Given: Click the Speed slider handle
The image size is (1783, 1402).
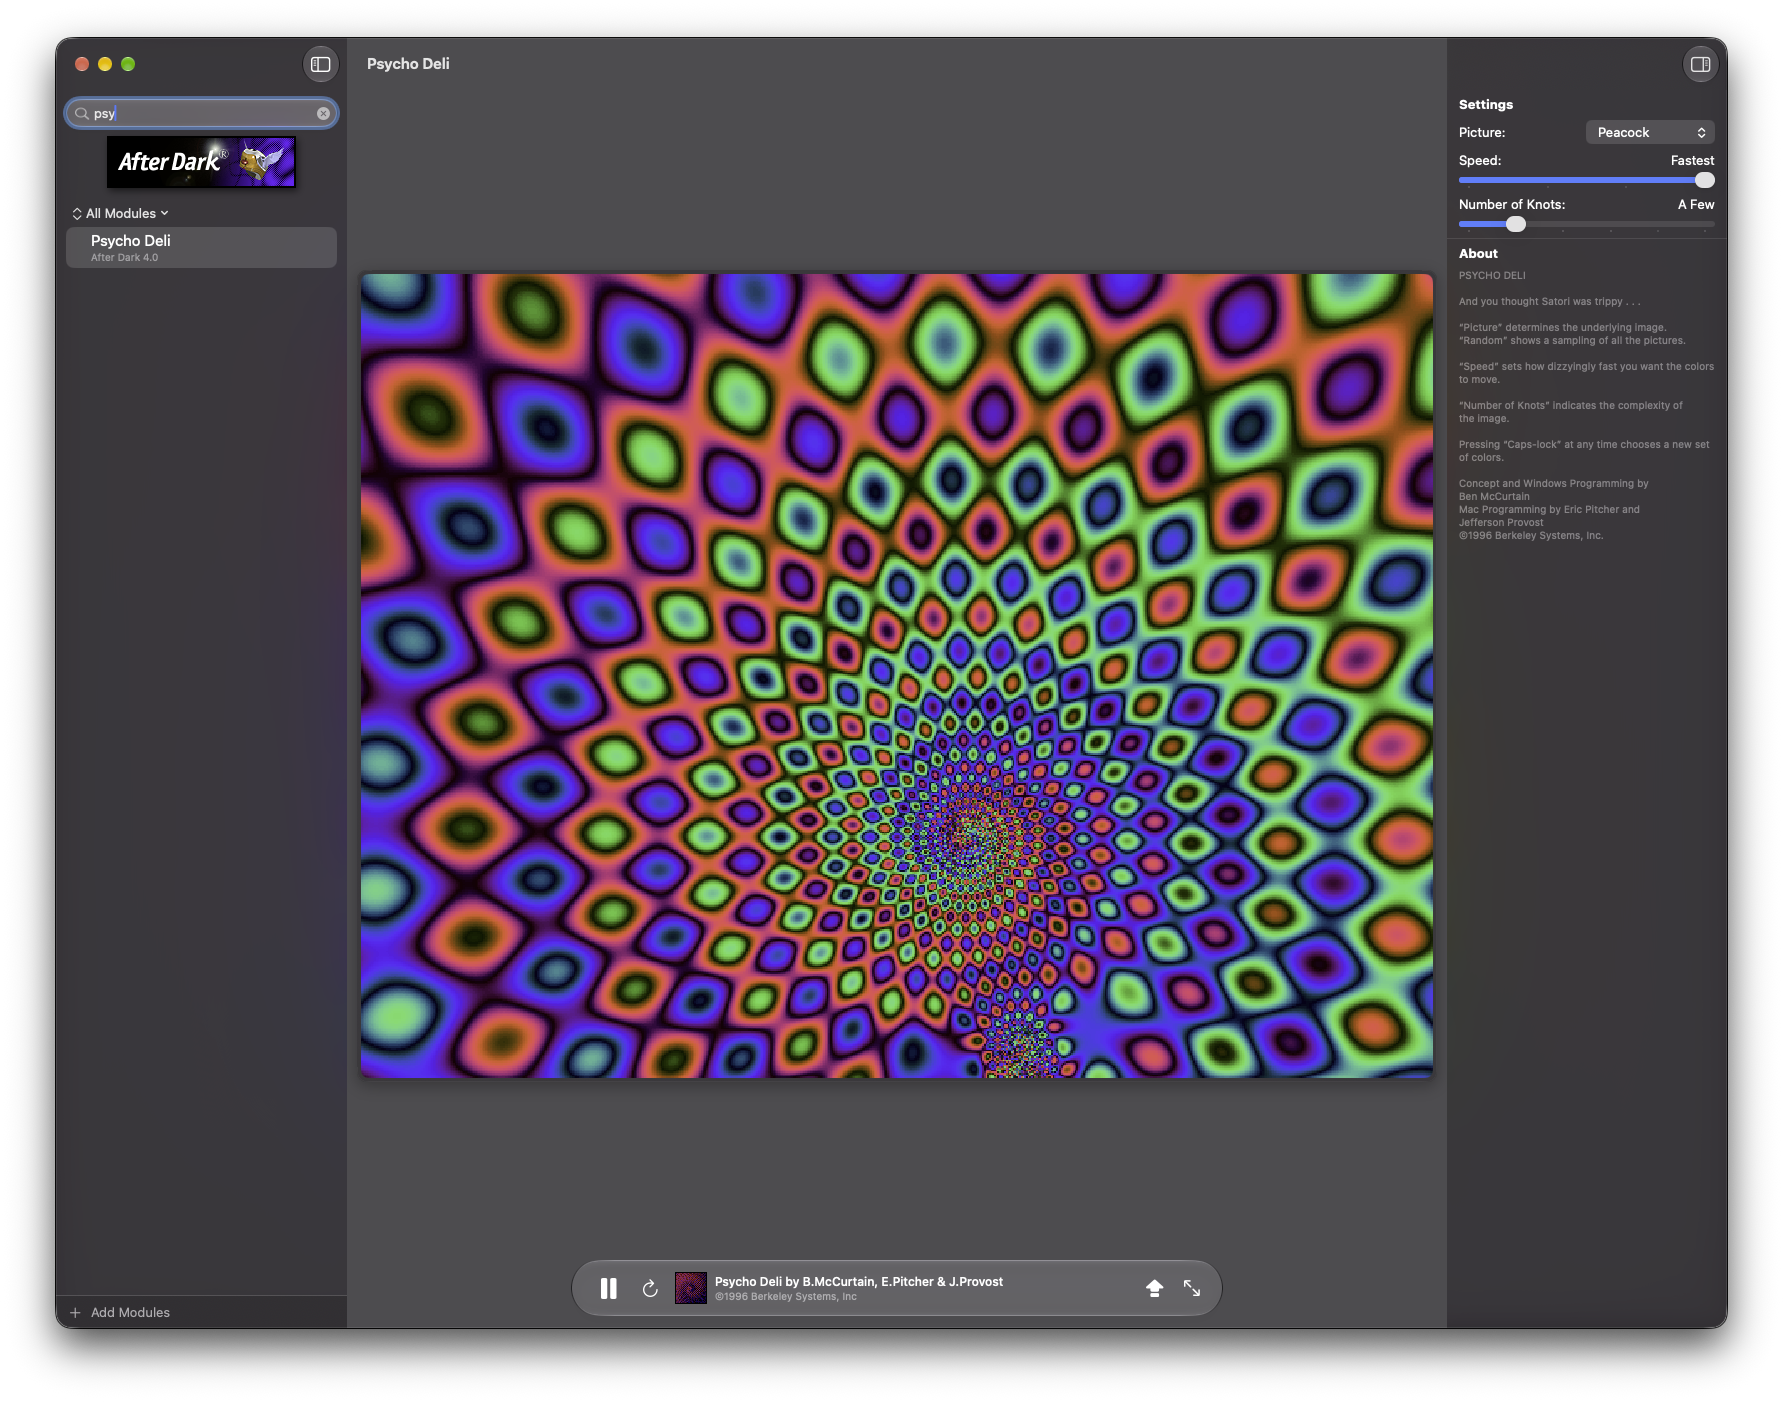Looking at the screenshot, I should (1705, 180).
